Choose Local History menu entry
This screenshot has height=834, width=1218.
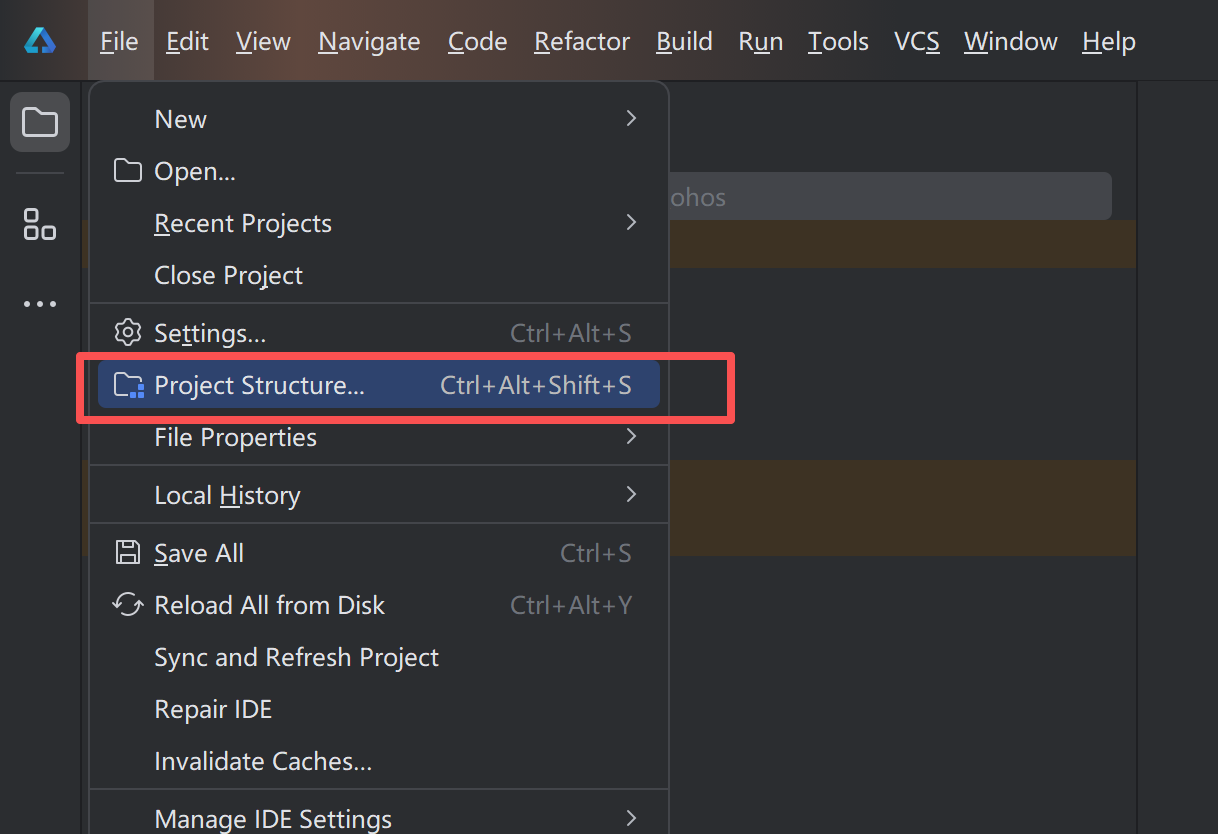(379, 495)
